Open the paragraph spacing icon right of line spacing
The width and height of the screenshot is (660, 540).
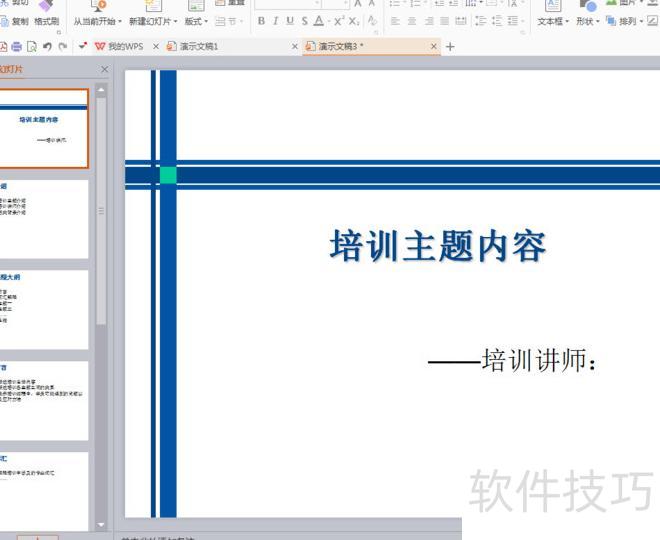(x=497, y=21)
